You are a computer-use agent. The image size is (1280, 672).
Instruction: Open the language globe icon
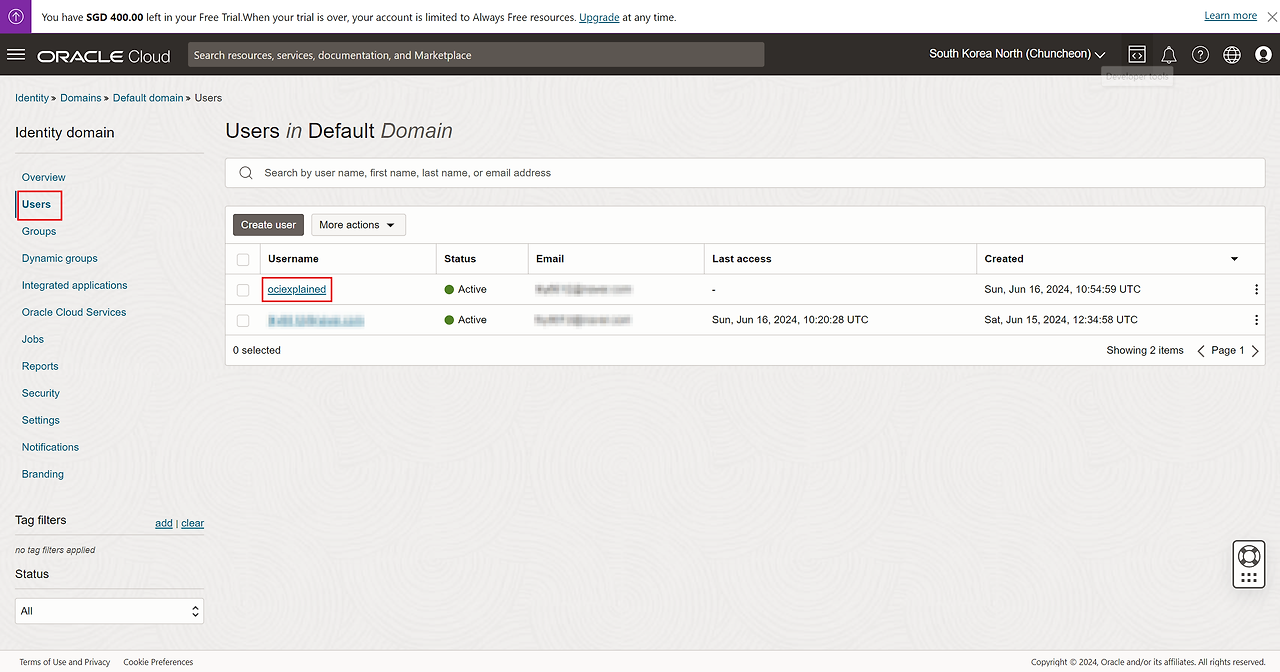click(1232, 55)
